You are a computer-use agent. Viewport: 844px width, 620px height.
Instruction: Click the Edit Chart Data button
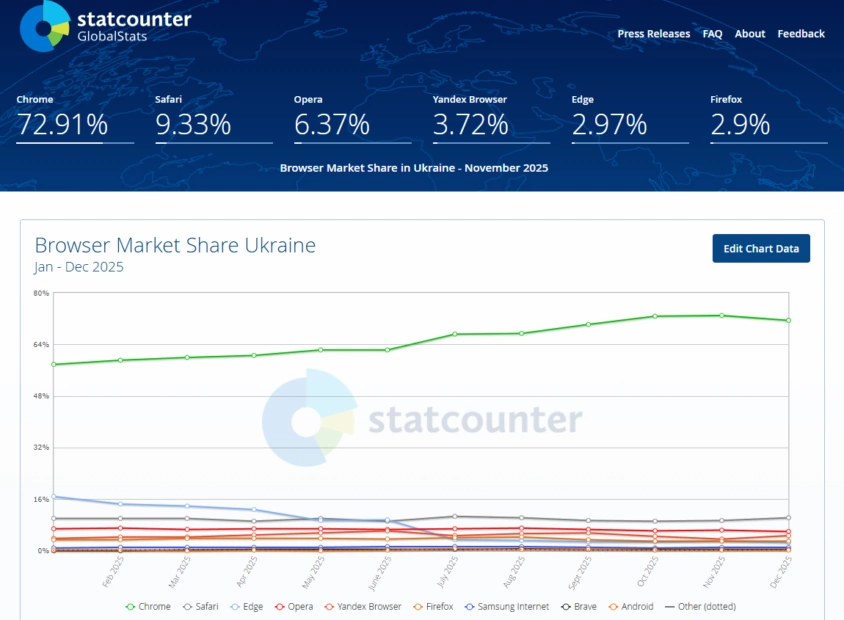click(761, 249)
